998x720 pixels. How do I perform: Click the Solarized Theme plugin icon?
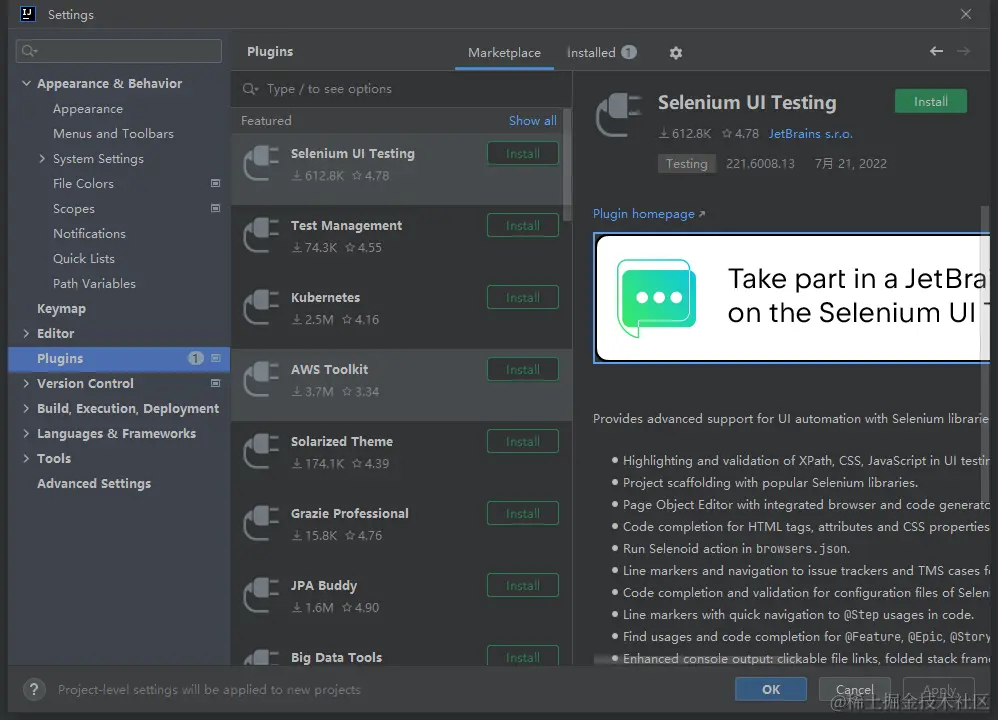click(x=262, y=451)
